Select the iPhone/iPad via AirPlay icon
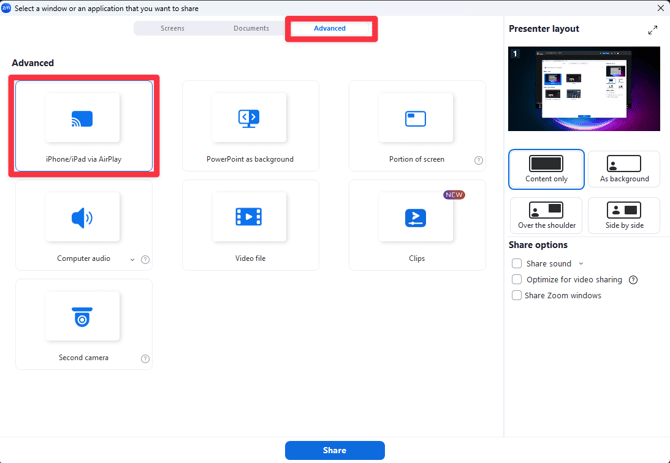Viewport: 670px width, 463px height. (82, 118)
